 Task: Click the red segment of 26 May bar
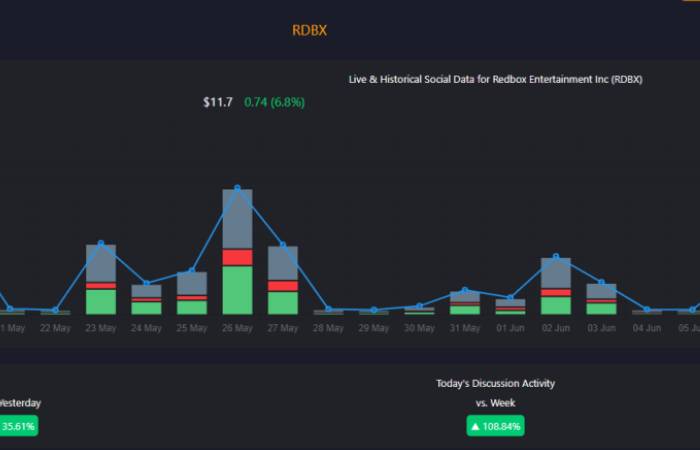238,258
